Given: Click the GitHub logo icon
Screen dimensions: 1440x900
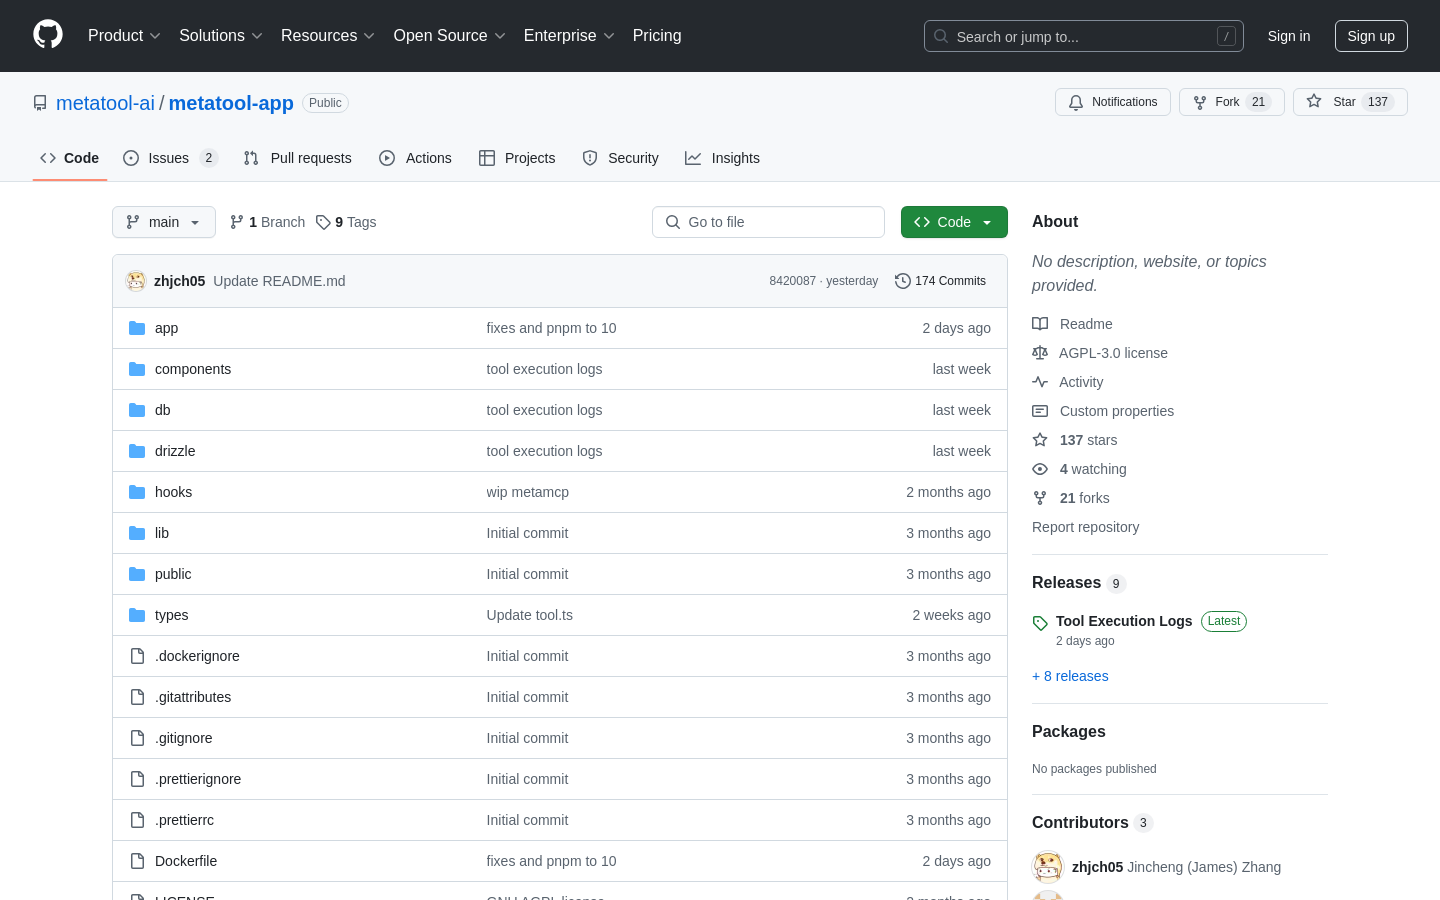Looking at the screenshot, I should tap(48, 35).
